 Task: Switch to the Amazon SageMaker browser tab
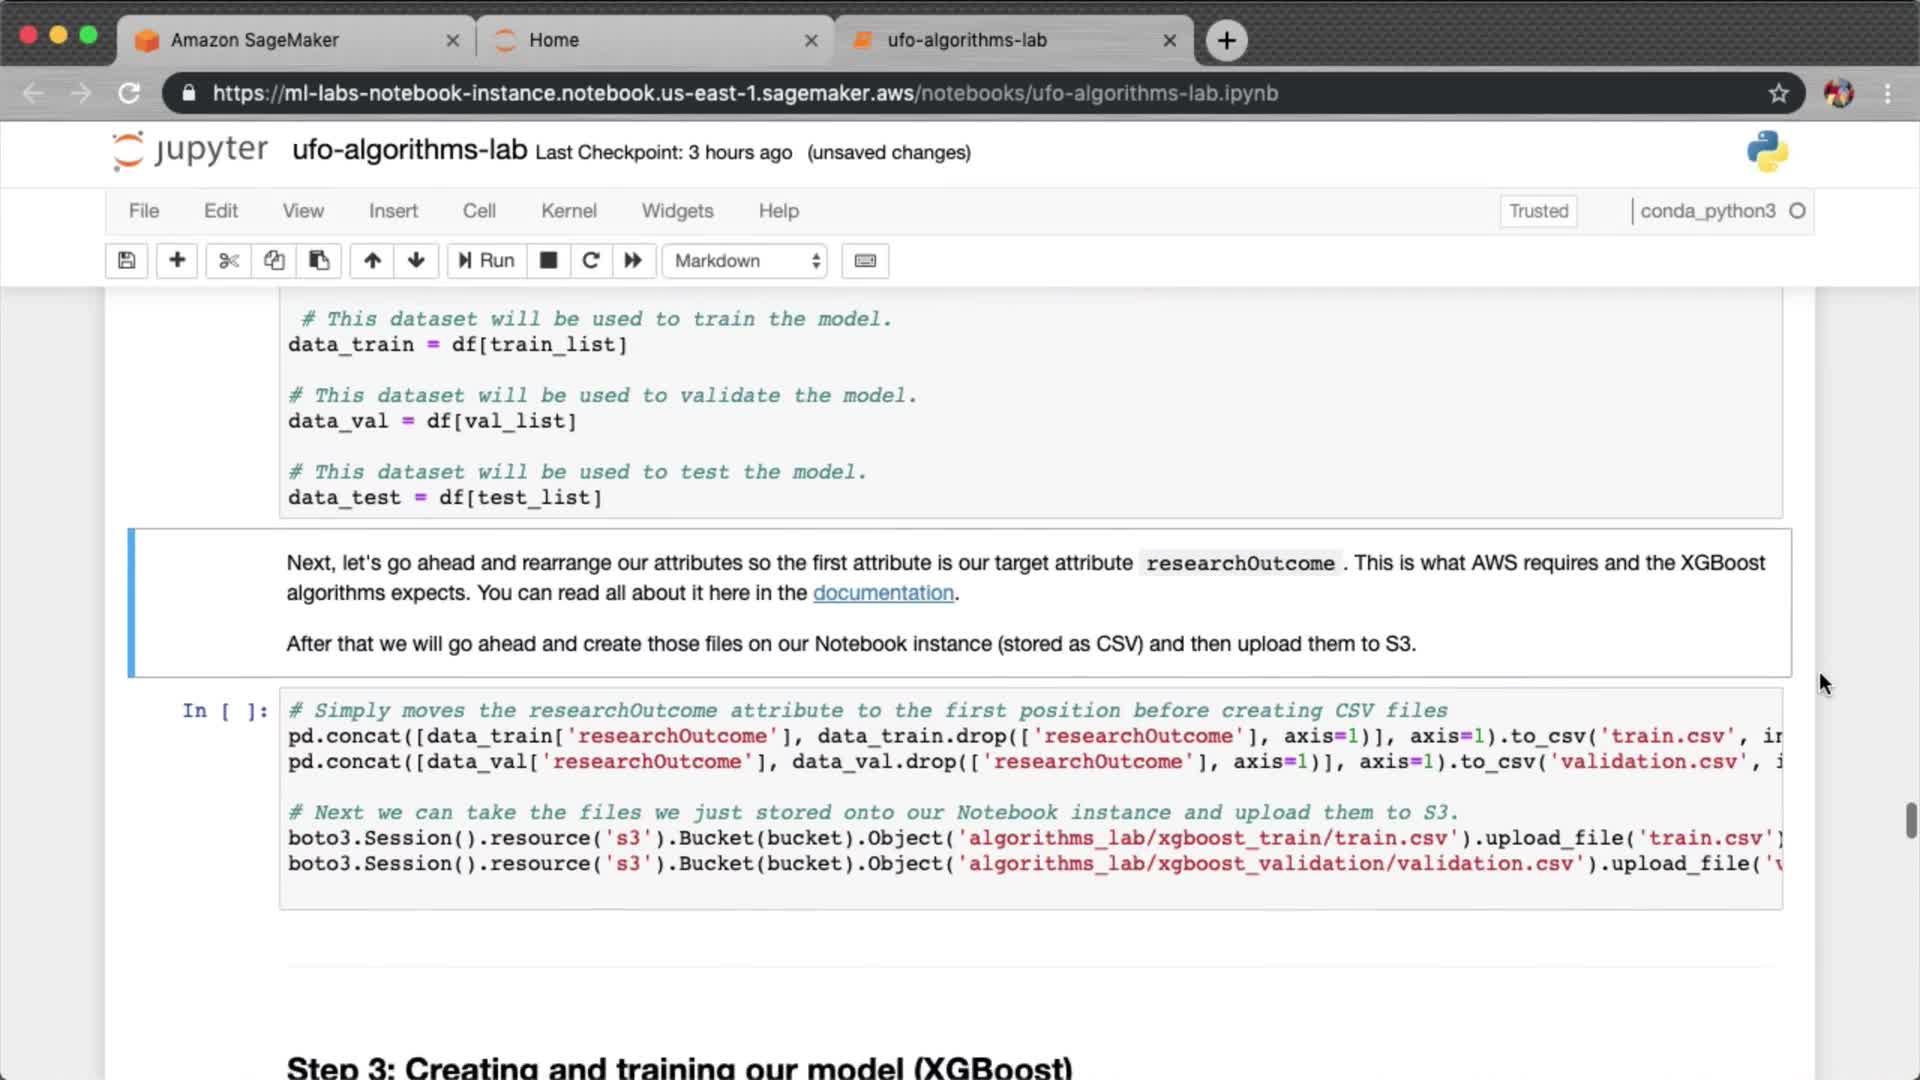(x=255, y=40)
